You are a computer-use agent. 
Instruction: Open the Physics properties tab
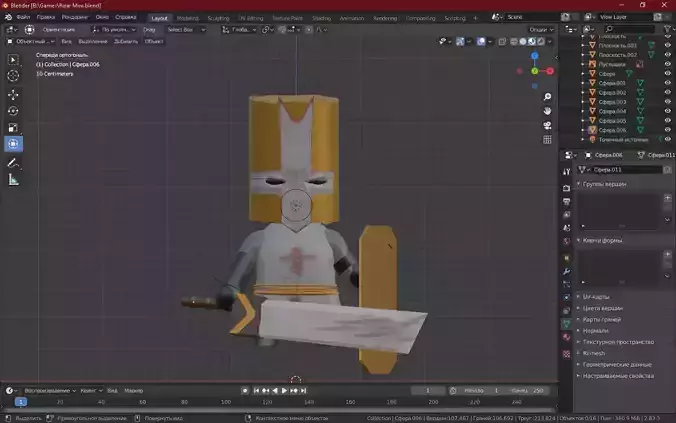tap(566, 297)
